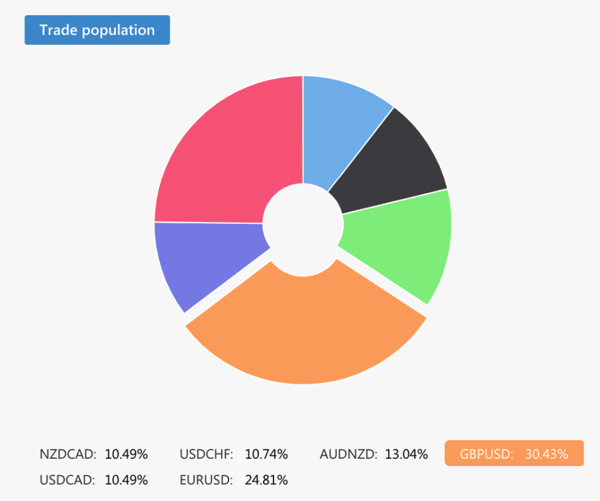Screen dimensions: 600x501
Task: Click the Trade population button
Action: point(97,30)
